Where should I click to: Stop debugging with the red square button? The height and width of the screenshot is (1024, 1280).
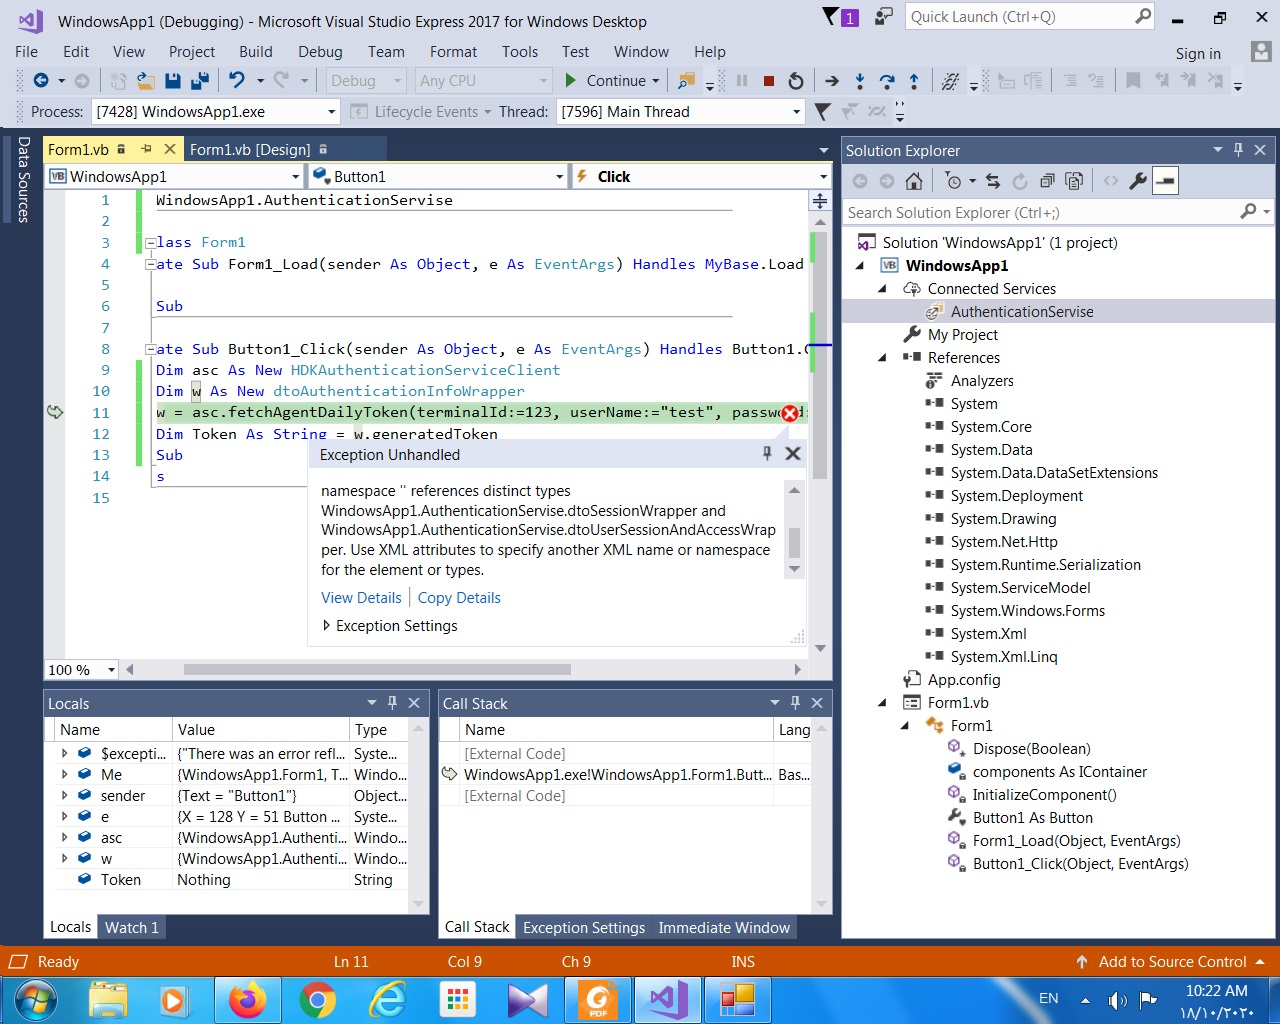coord(768,81)
